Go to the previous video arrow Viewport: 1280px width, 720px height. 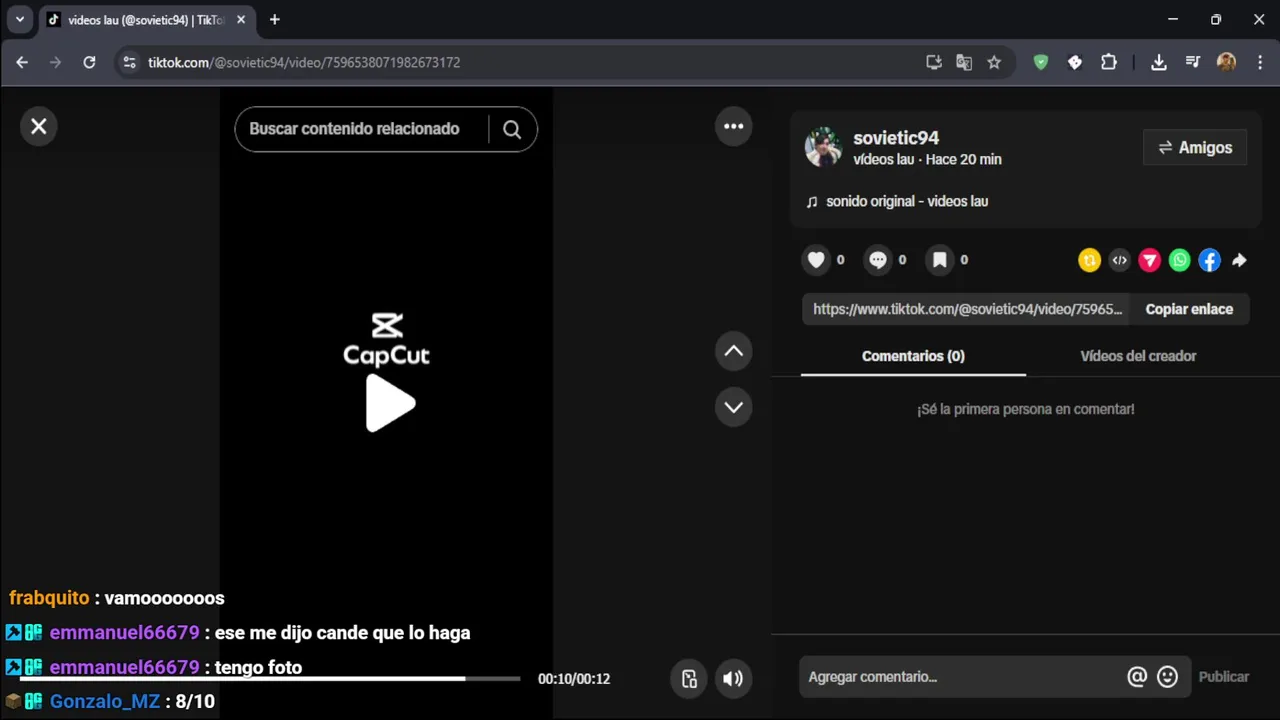click(733, 351)
